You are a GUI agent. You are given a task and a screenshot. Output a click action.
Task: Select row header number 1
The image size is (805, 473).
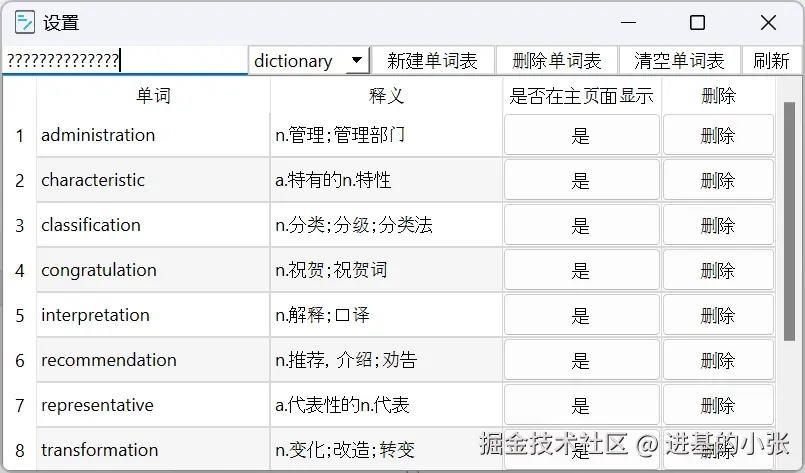pyautogui.click(x=20, y=135)
